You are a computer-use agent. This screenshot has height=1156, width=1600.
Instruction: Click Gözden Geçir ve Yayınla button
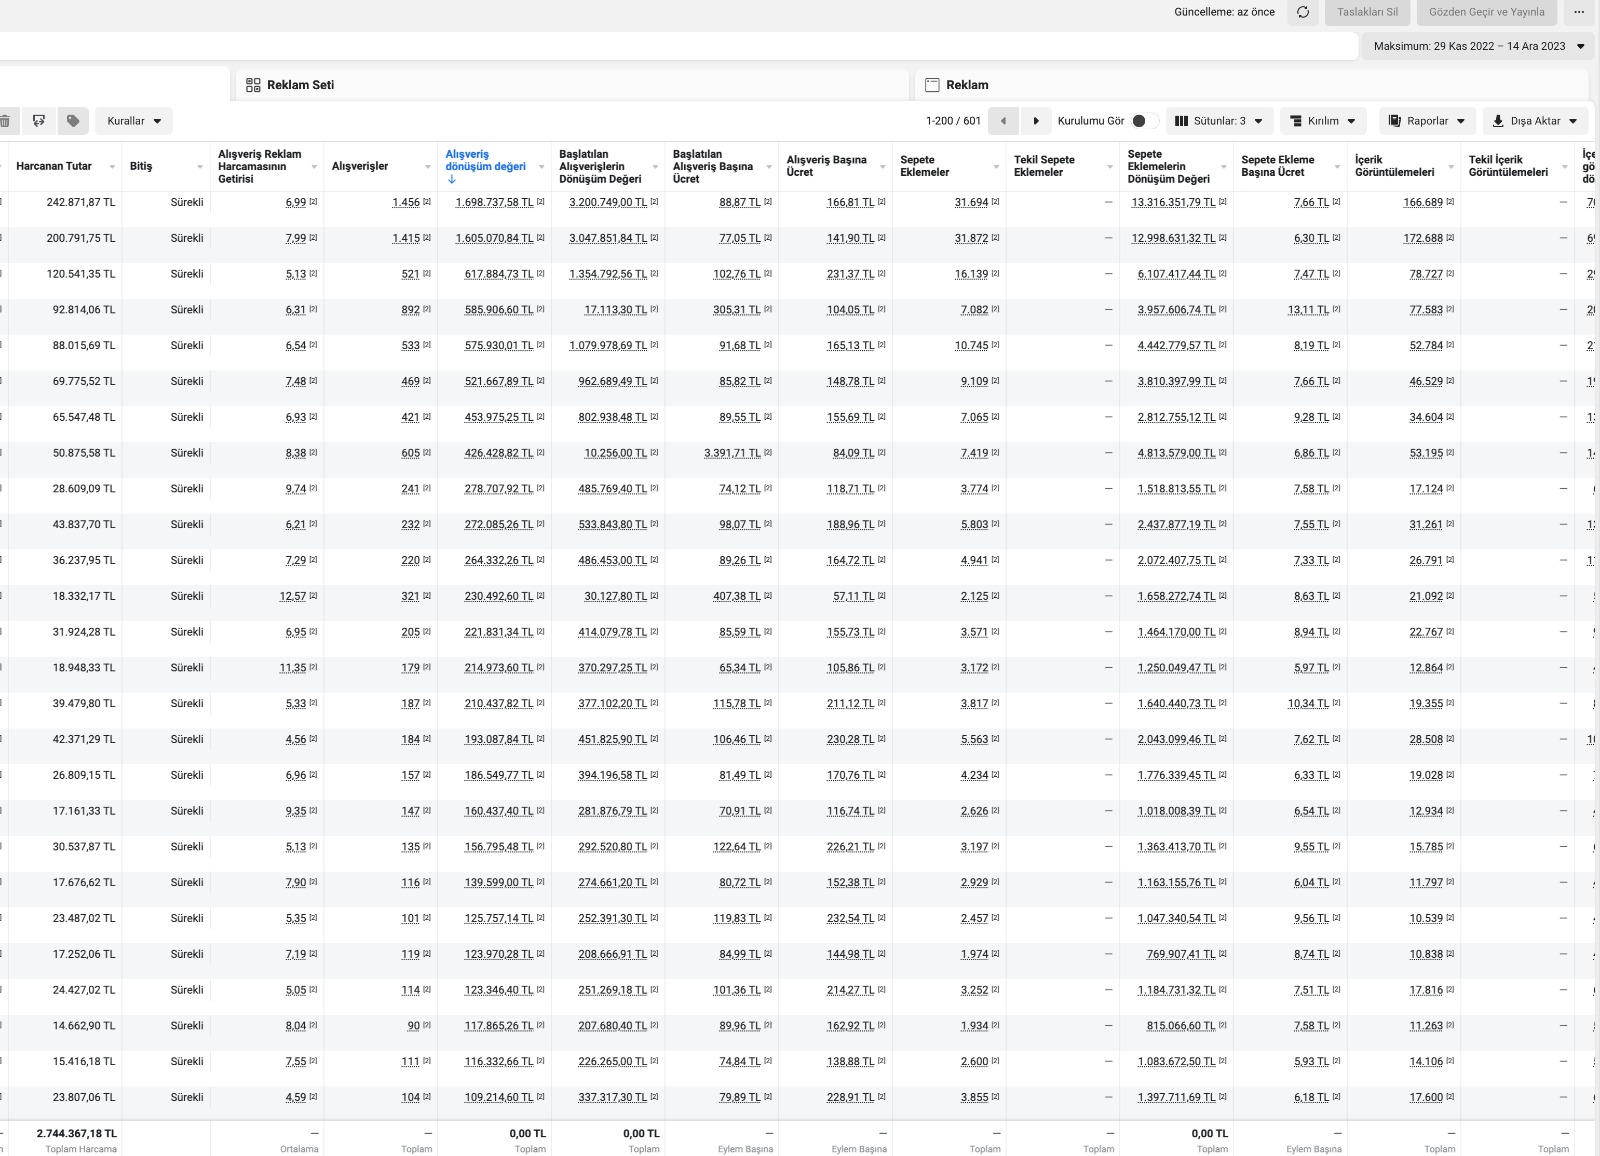click(x=1486, y=12)
